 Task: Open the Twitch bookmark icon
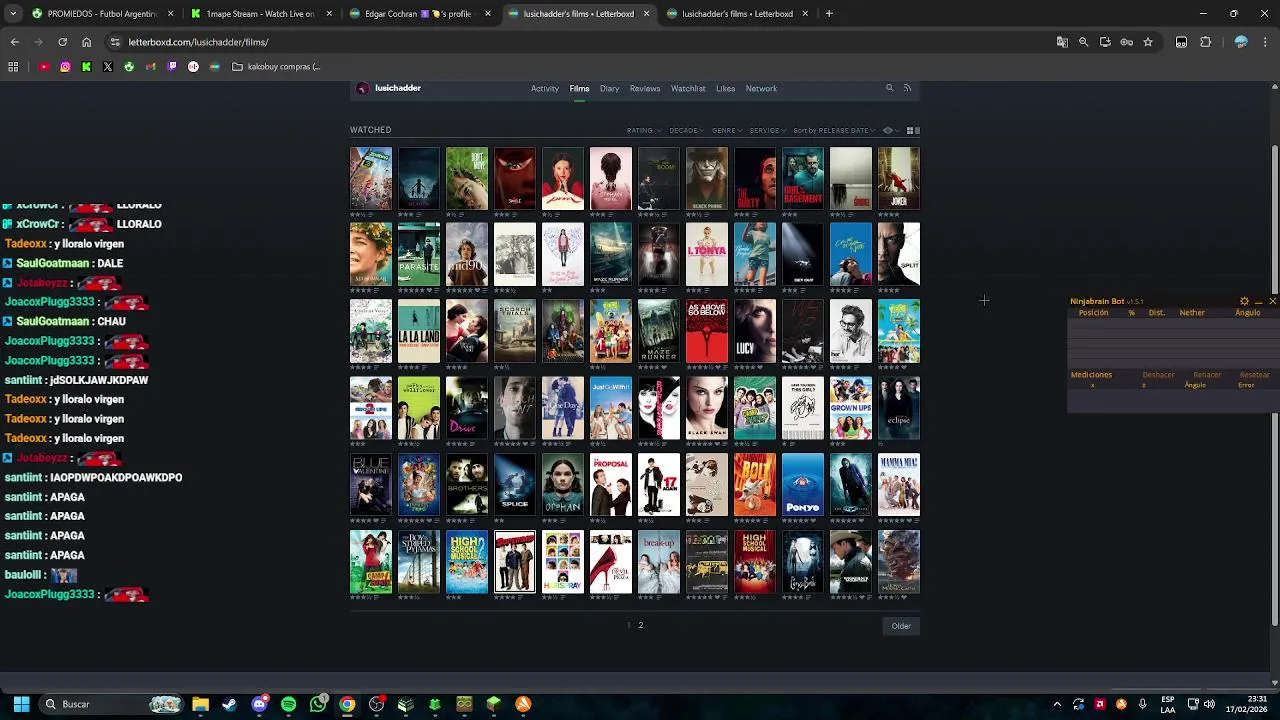(172, 67)
